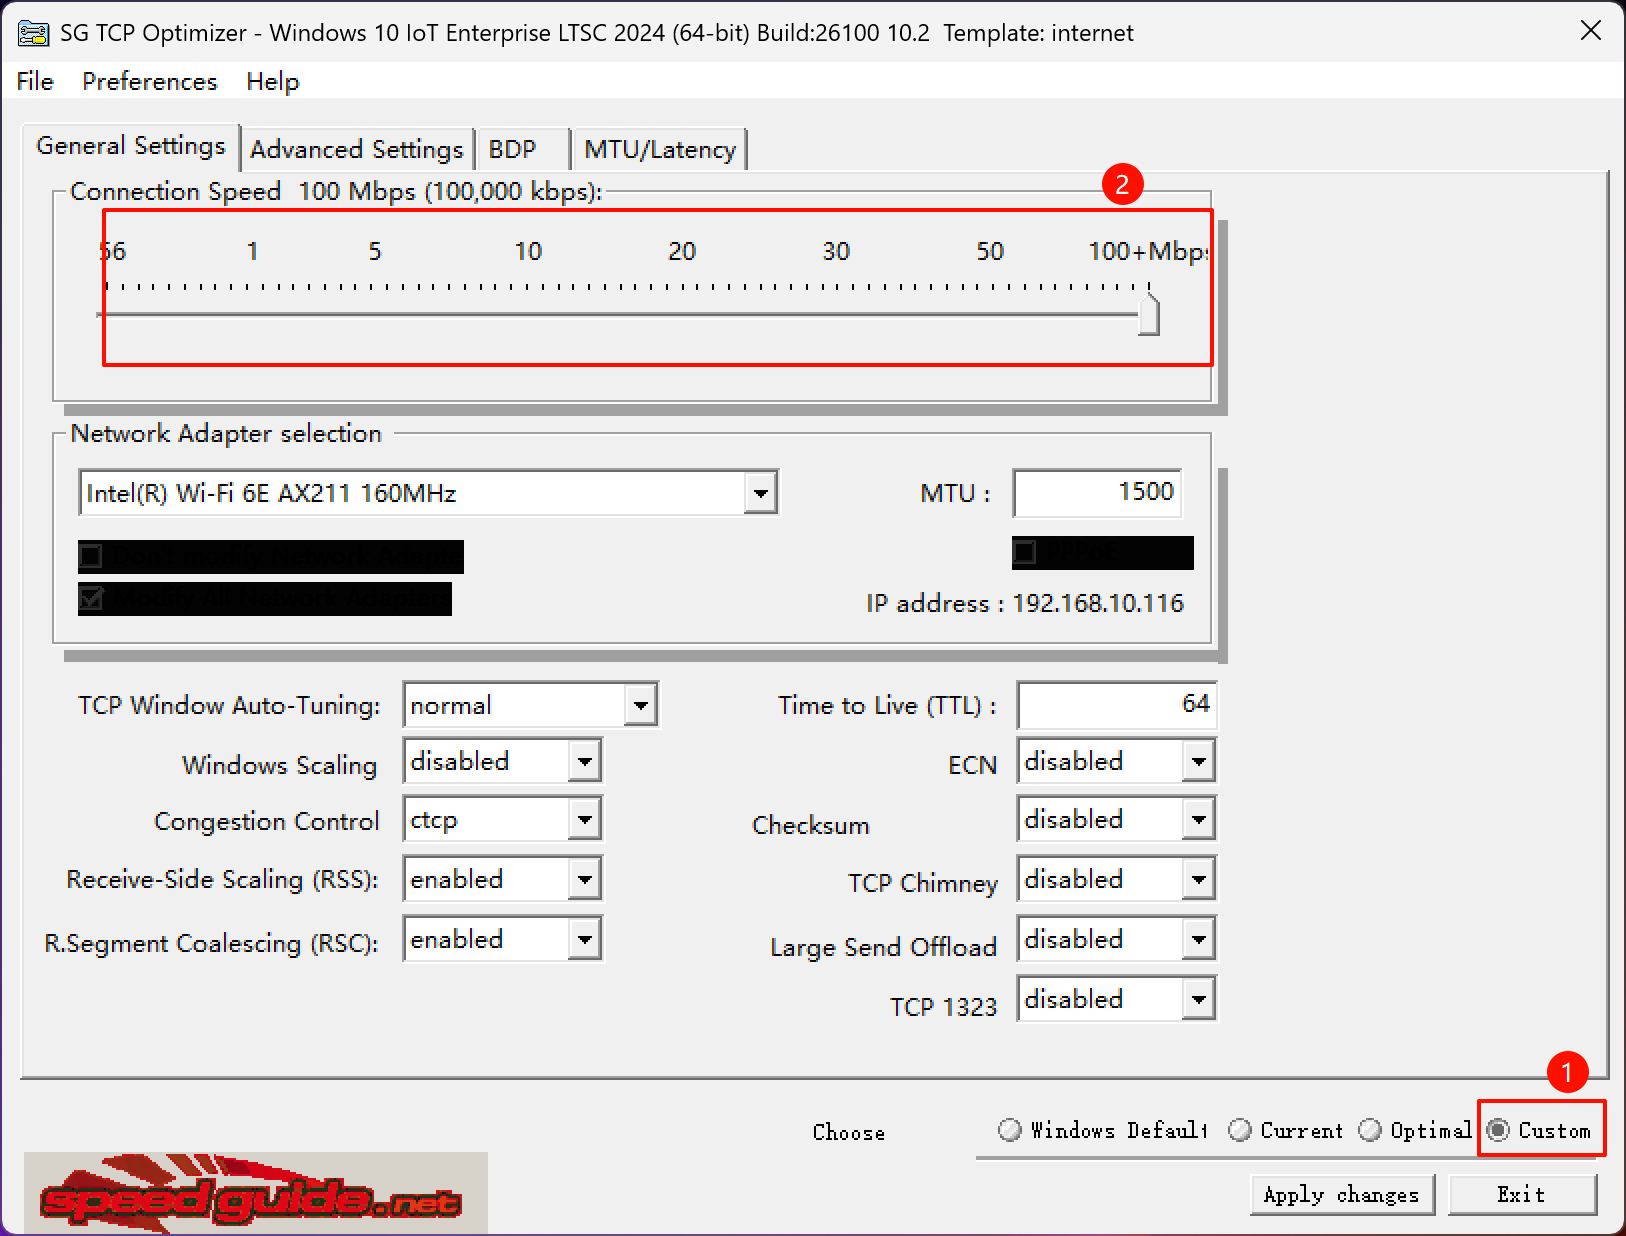The width and height of the screenshot is (1626, 1236).
Task: Open the Preferences menu
Action: tap(149, 81)
